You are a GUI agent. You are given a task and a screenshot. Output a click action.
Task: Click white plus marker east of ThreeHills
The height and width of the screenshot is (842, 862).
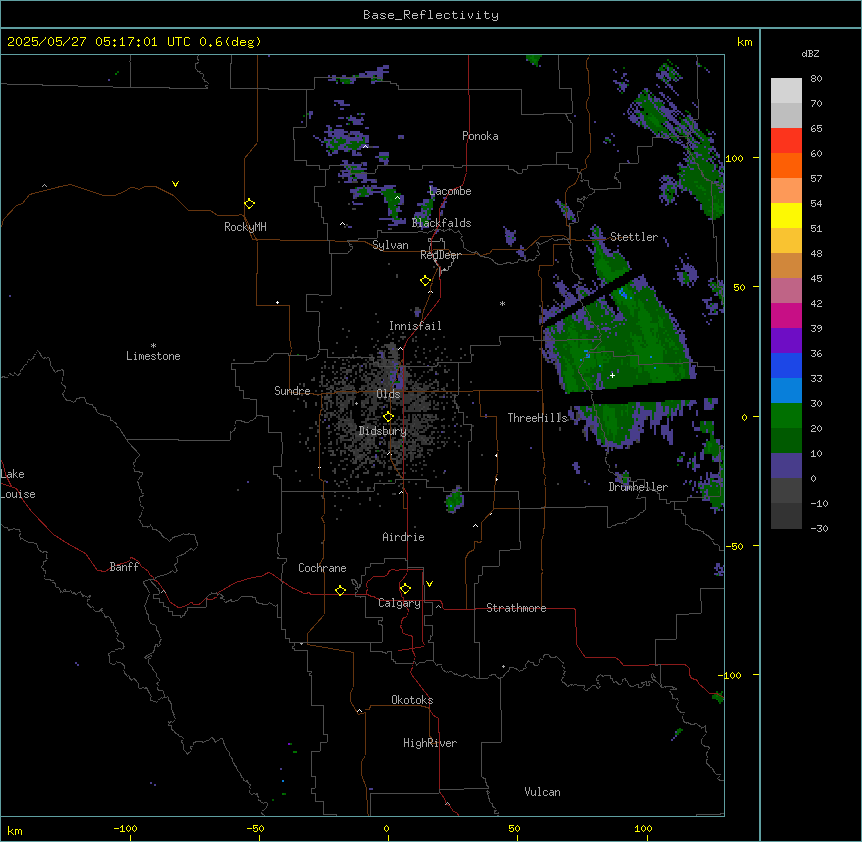612,375
